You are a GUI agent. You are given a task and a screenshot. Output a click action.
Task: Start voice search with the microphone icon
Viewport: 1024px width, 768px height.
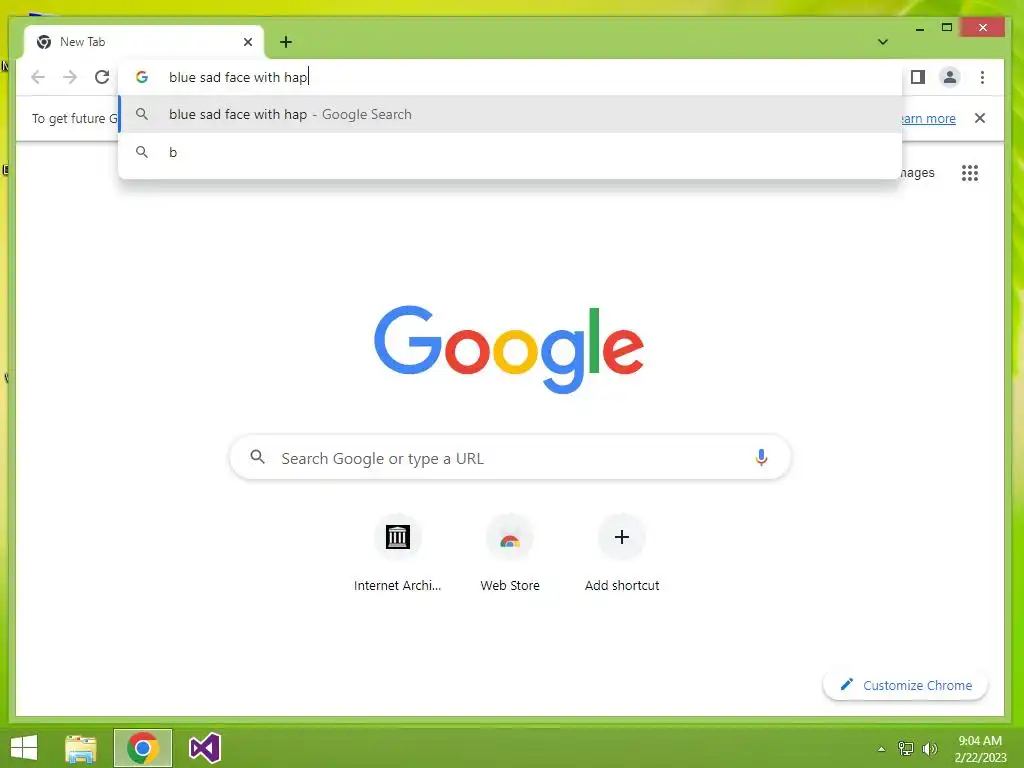pyautogui.click(x=761, y=458)
